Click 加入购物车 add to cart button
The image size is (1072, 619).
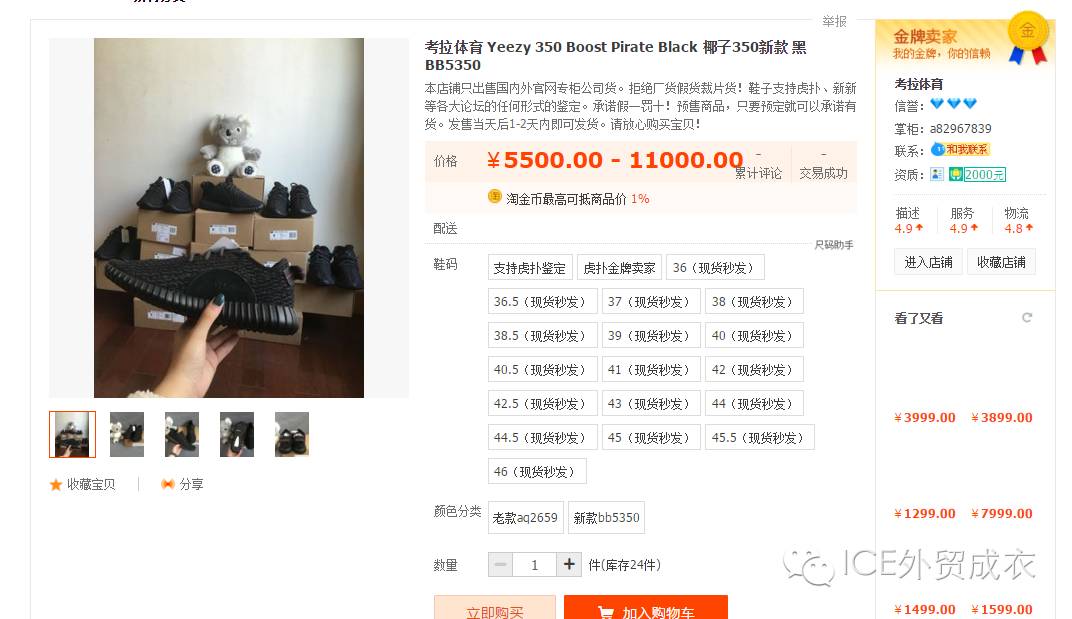pos(645,609)
